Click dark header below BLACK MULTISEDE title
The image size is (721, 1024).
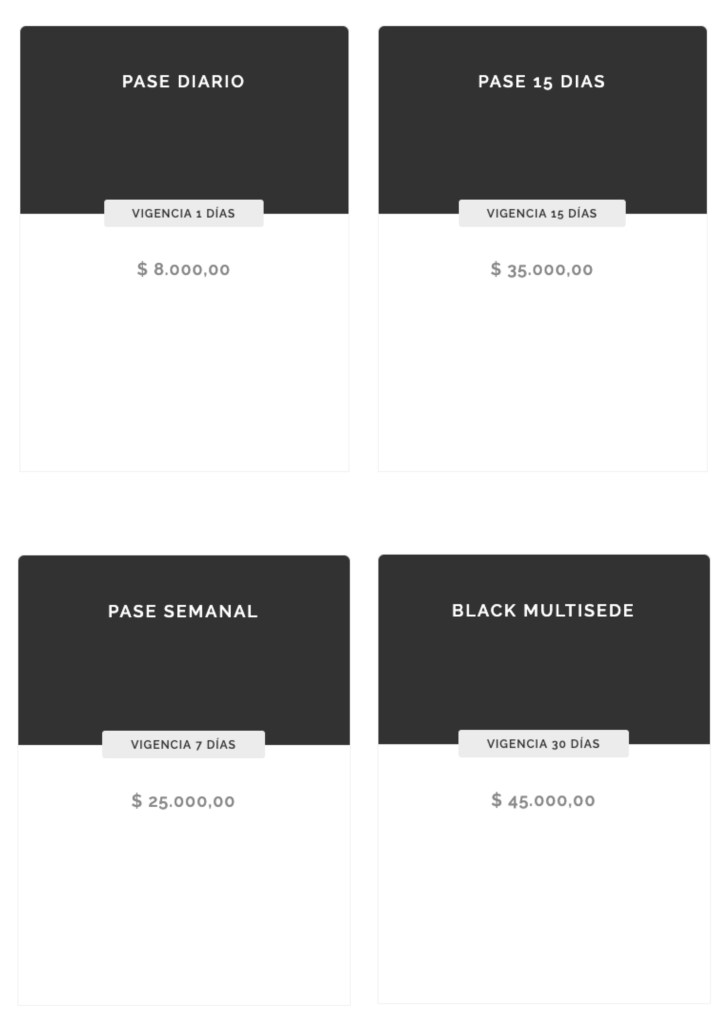(x=543, y=675)
